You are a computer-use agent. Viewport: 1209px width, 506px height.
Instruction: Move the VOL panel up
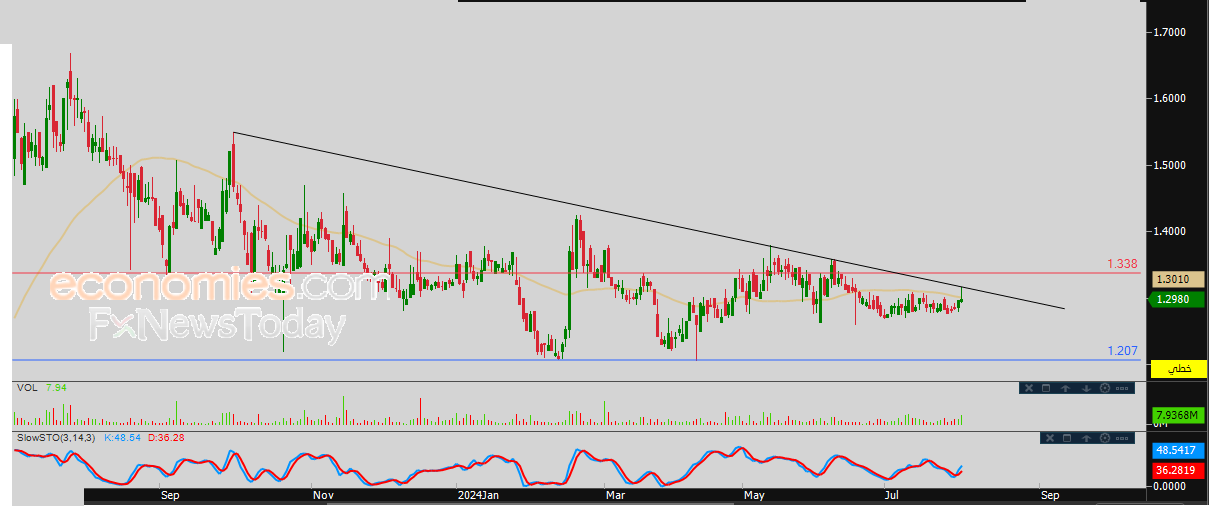1066,388
